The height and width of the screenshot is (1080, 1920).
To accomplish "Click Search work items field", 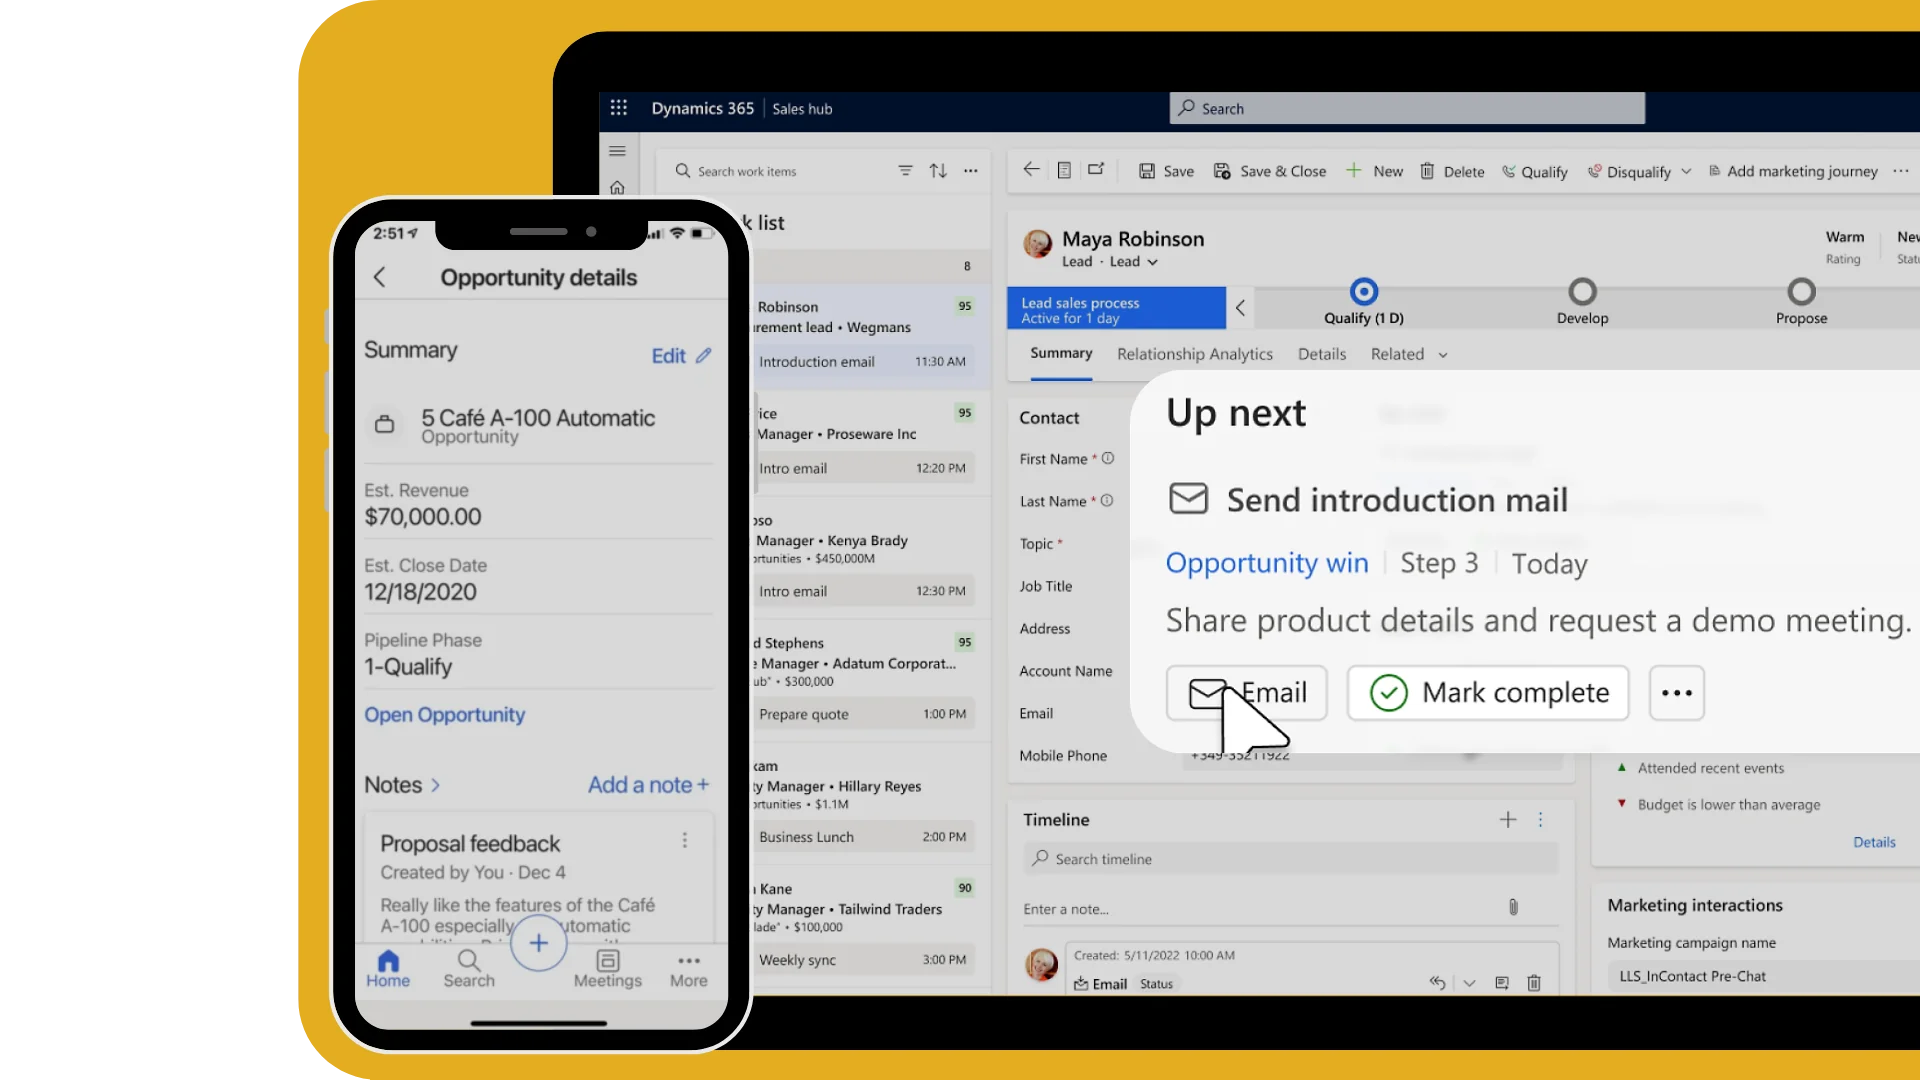I will [x=780, y=171].
